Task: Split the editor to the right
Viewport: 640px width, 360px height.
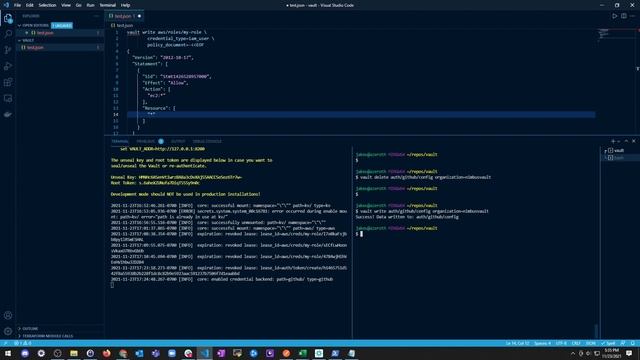Action: click(x=624, y=16)
